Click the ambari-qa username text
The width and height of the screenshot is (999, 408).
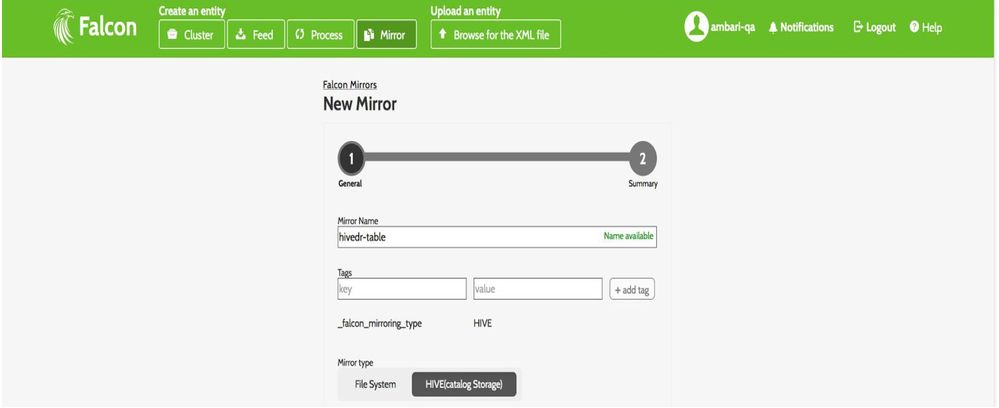pyautogui.click(x=733, y=27)
